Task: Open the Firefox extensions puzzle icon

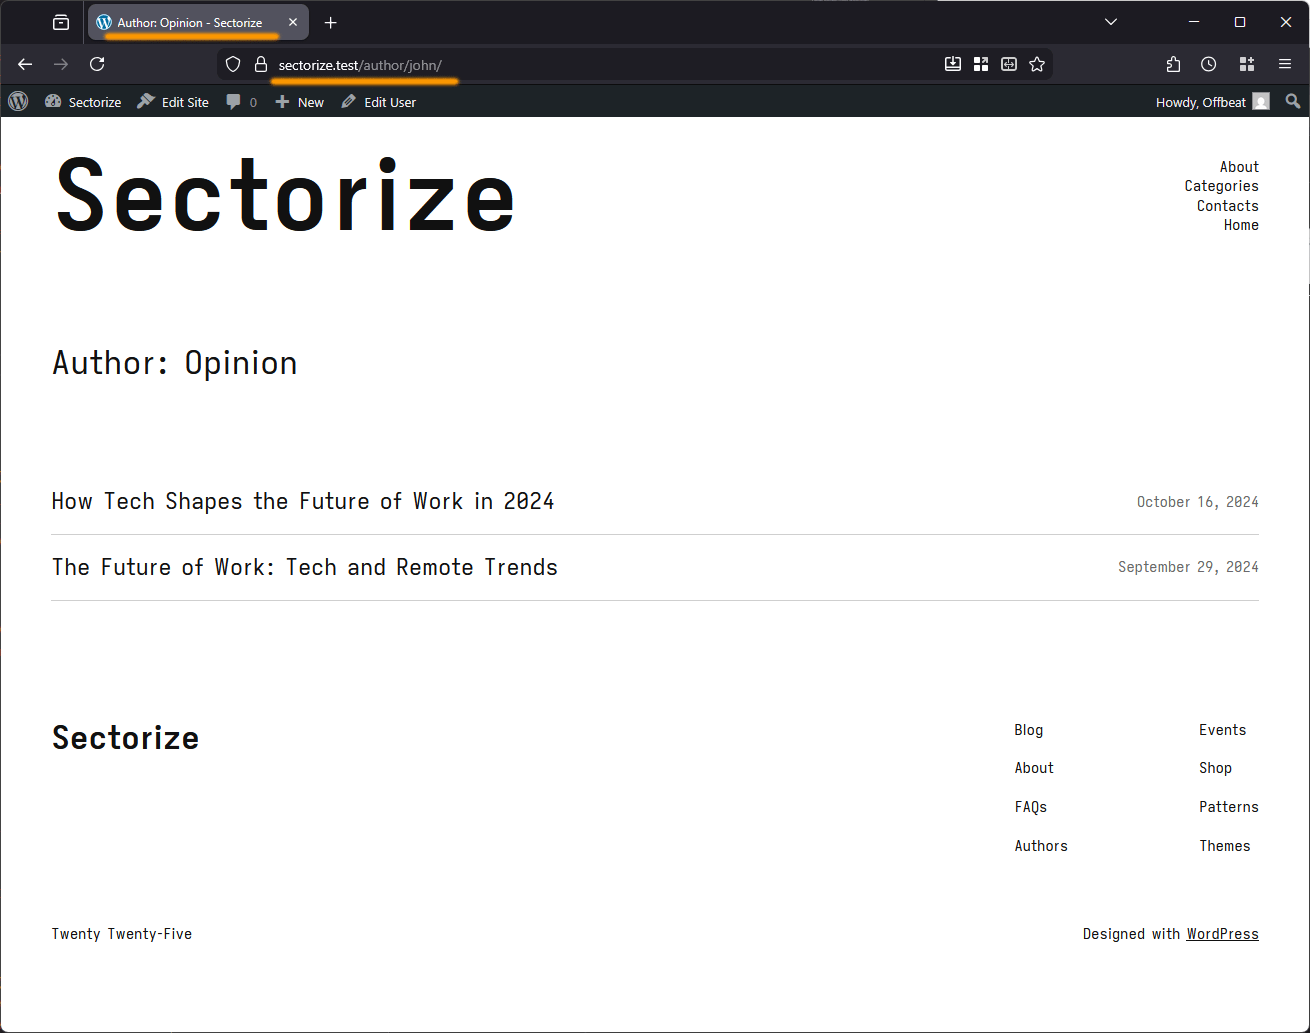Action: [x=1172, y=63]
